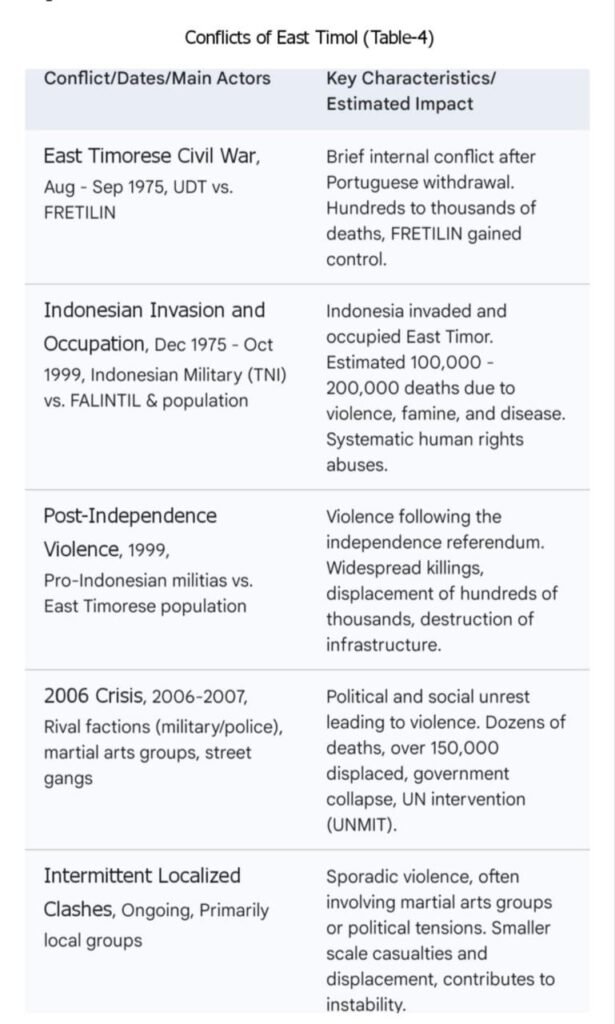Click the "Indonesia invaded and" description line
Viewport: 615px width, 1024px height.
416,311
